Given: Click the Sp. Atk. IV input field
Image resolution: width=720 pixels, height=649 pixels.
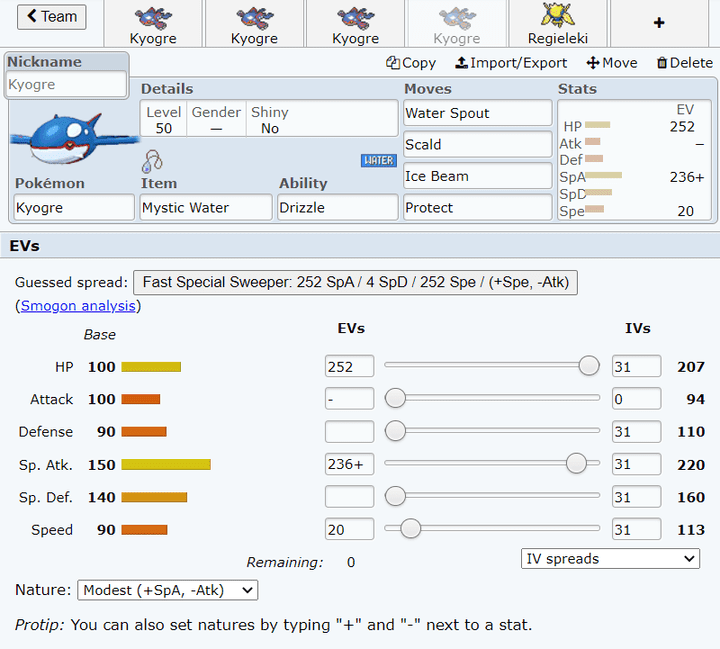Looking at the screenshot, I should (636, 464).
